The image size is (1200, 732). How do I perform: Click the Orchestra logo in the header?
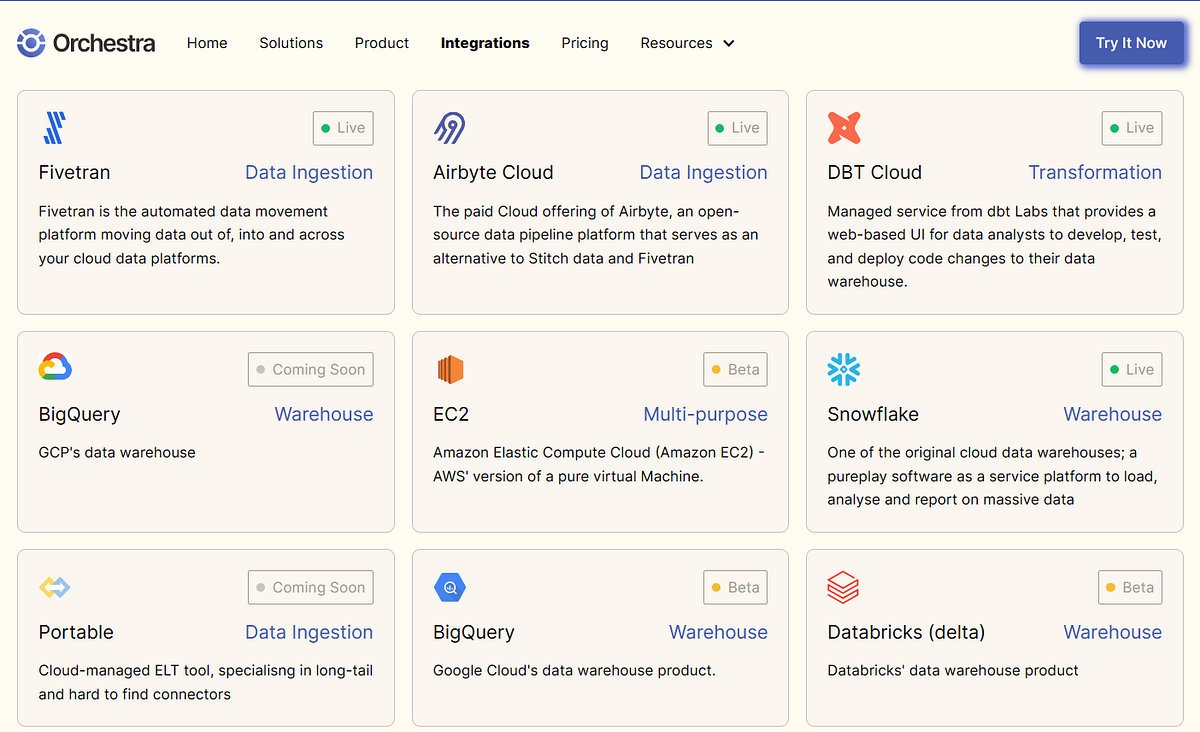pos(85,43)
